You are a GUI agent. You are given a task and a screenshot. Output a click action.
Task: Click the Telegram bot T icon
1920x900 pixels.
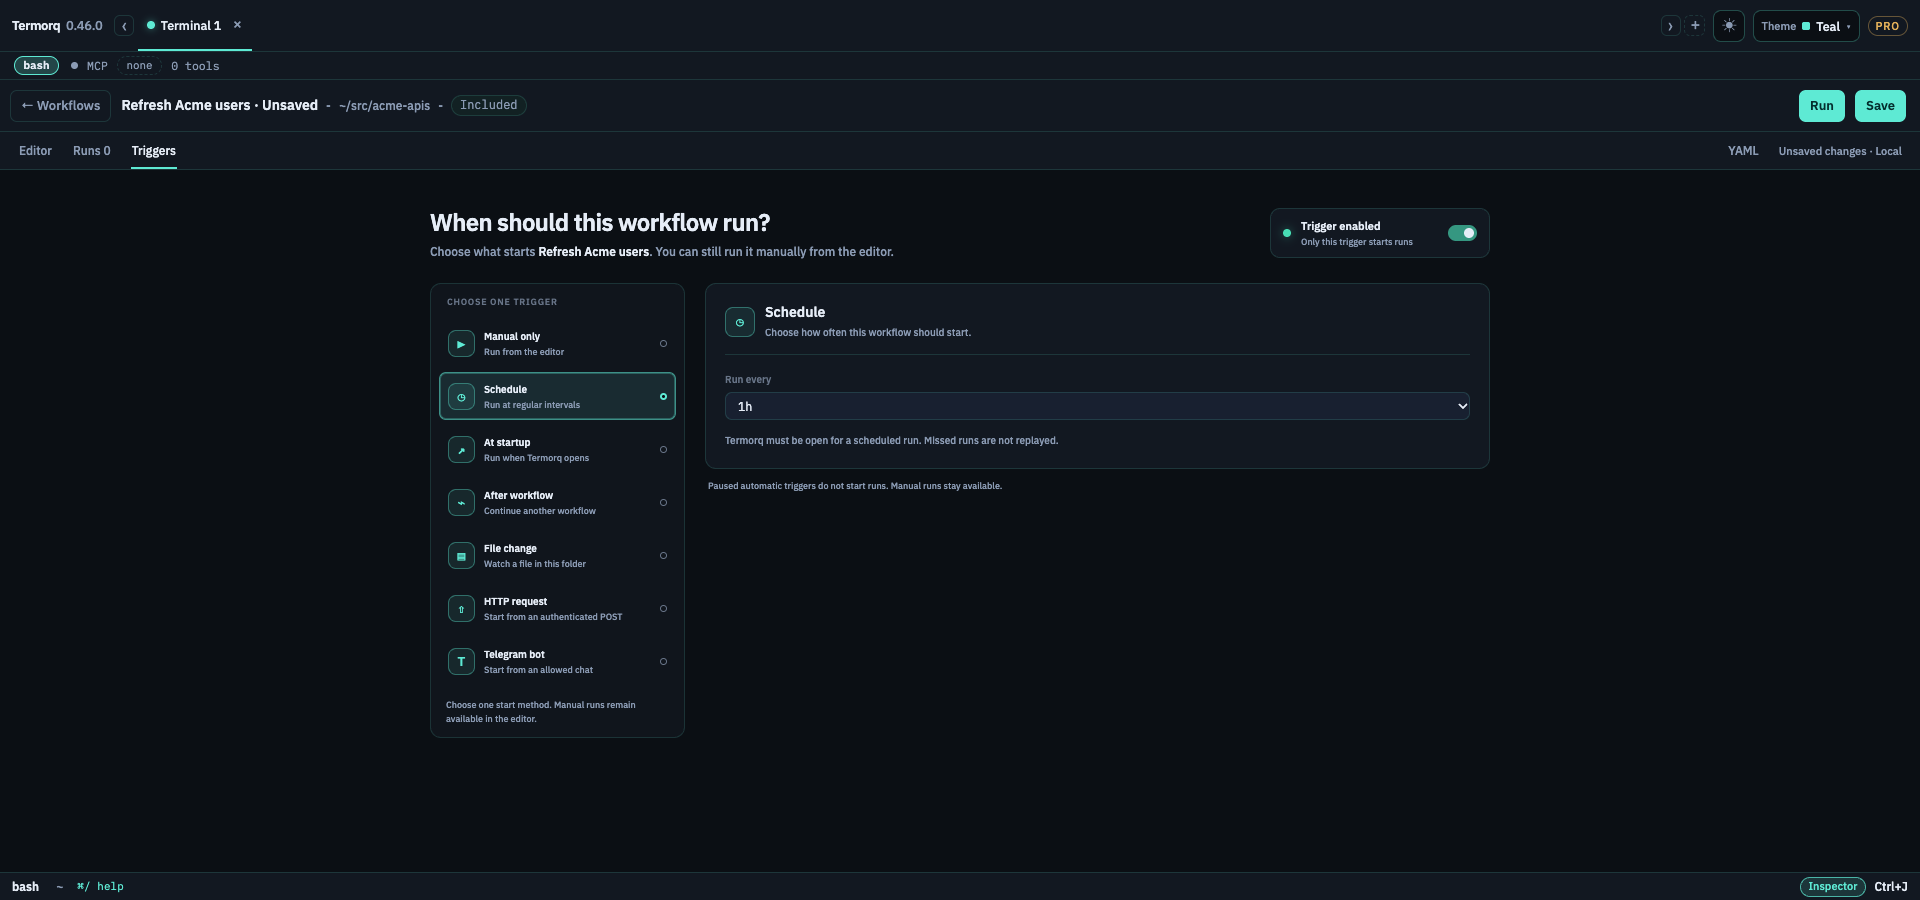pyautogui.click(x=461, y=662)
